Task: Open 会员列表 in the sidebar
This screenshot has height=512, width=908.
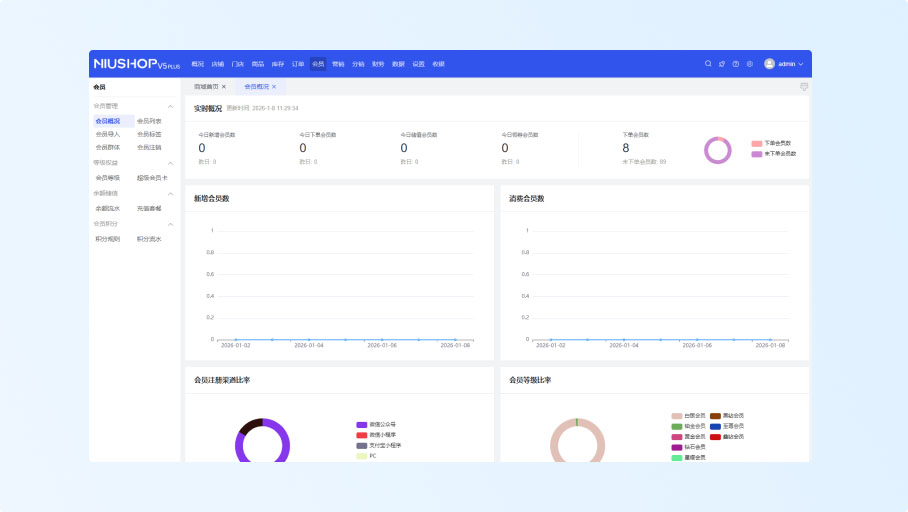Action: [x=149, y=121]
